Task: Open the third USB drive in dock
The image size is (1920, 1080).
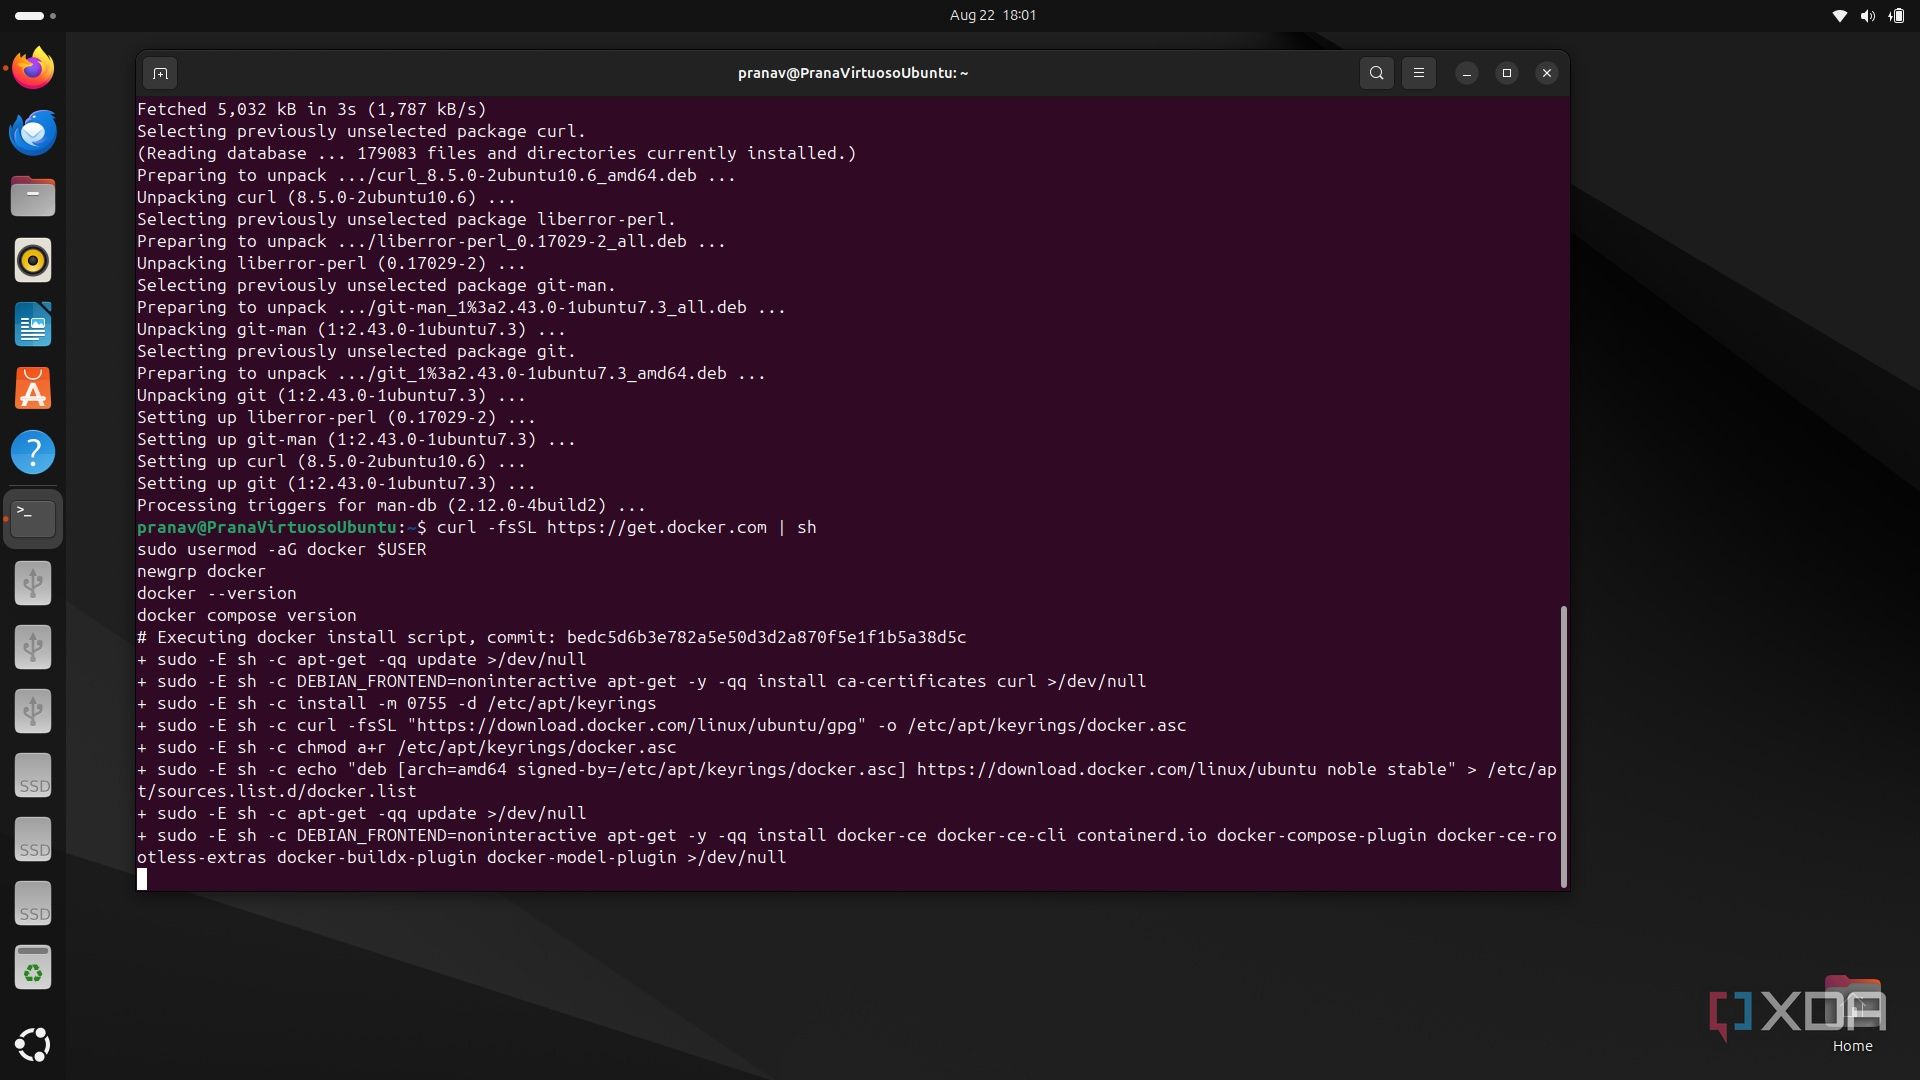Action: pos(33,711)
